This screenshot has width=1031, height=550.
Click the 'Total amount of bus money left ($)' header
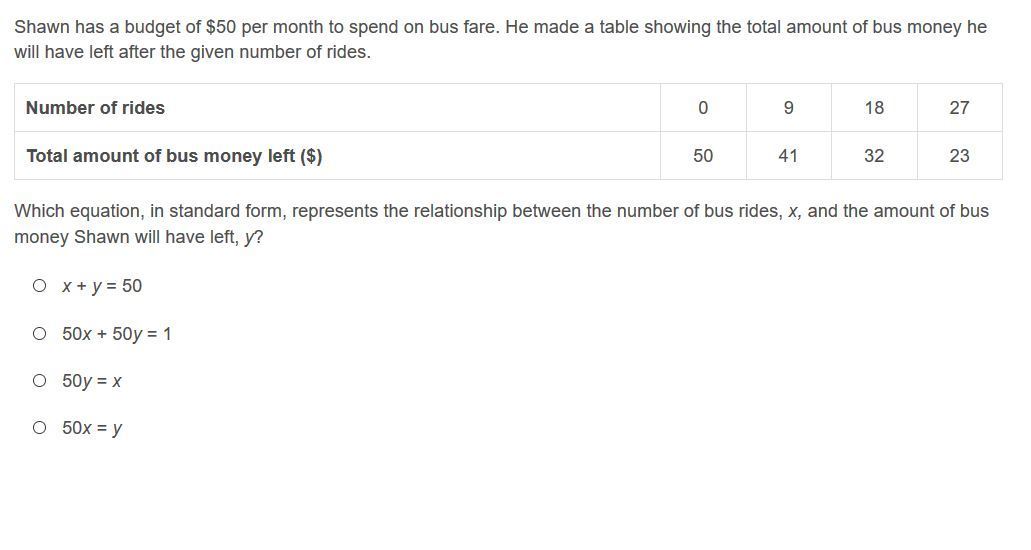[174, 156]
